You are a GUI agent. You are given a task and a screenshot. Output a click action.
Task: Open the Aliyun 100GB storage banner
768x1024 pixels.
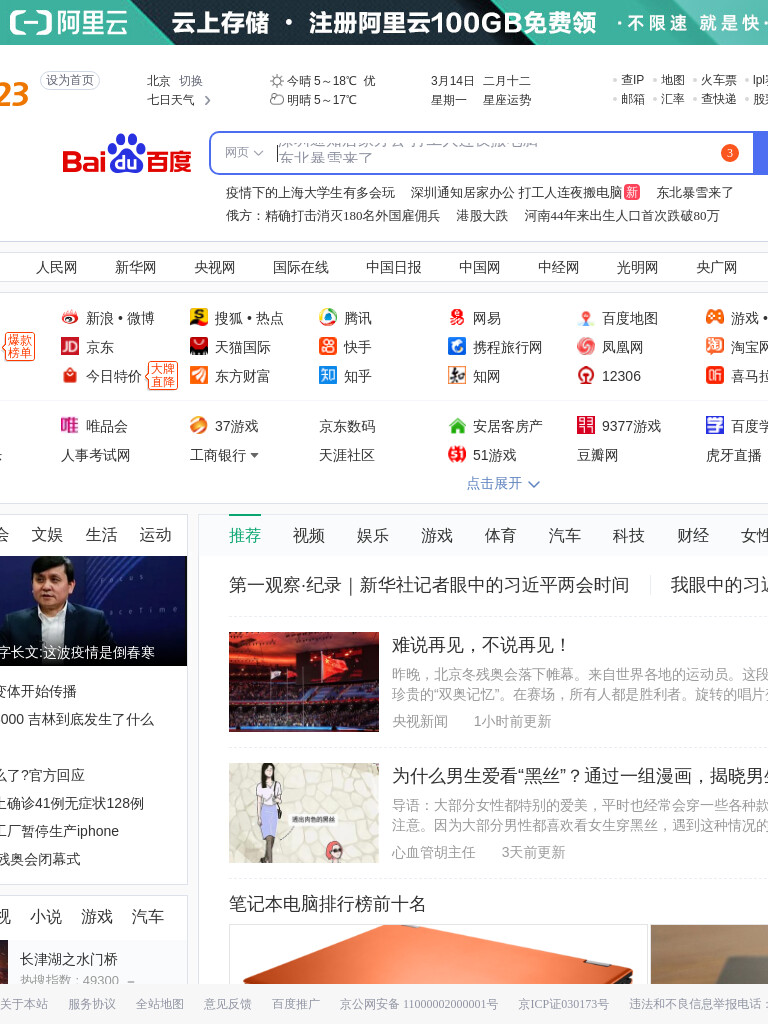384,22
